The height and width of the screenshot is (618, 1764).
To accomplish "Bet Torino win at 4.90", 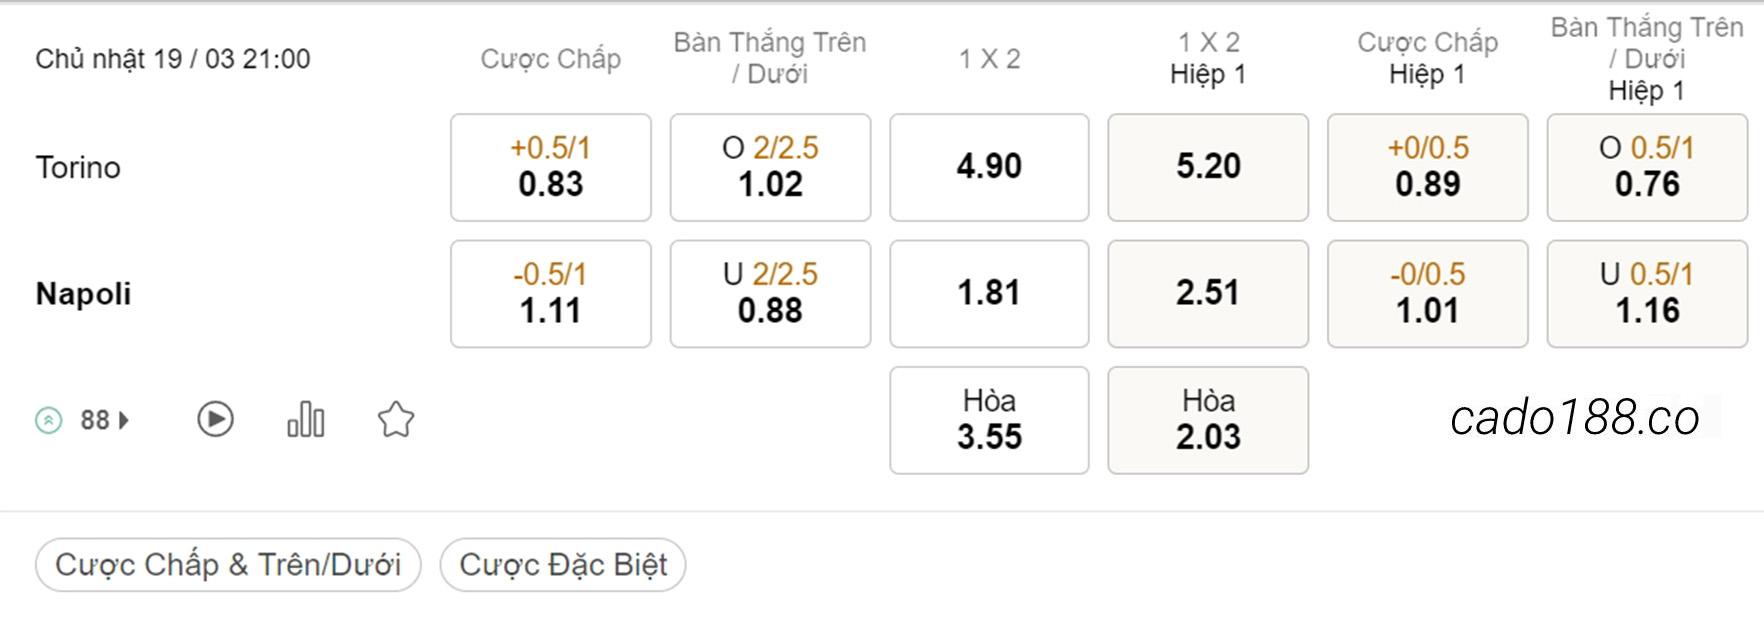I will pos(989,167).
